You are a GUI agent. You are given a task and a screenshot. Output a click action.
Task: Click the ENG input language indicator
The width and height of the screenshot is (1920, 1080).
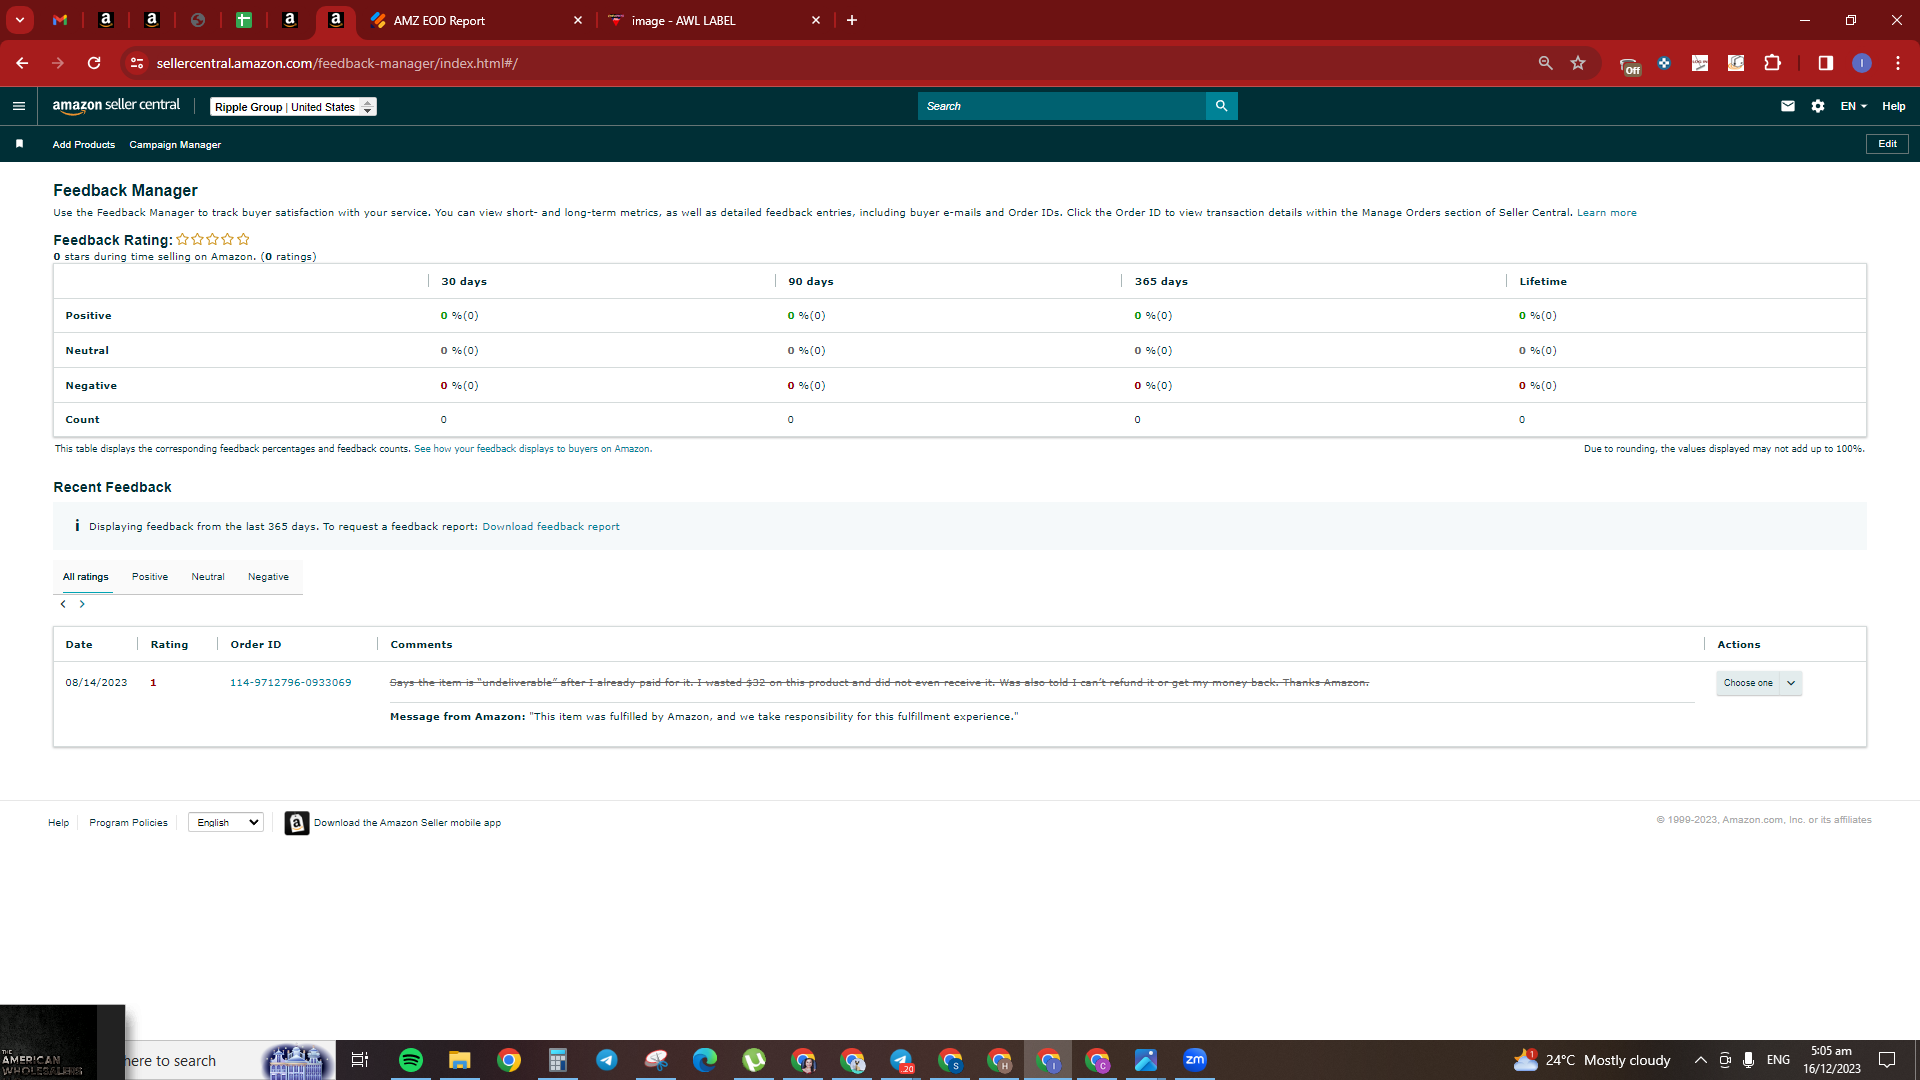[1778, 1060]
